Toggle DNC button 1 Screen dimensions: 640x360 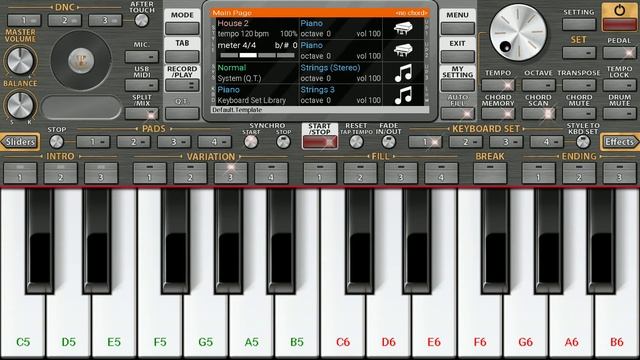(24, 20)
